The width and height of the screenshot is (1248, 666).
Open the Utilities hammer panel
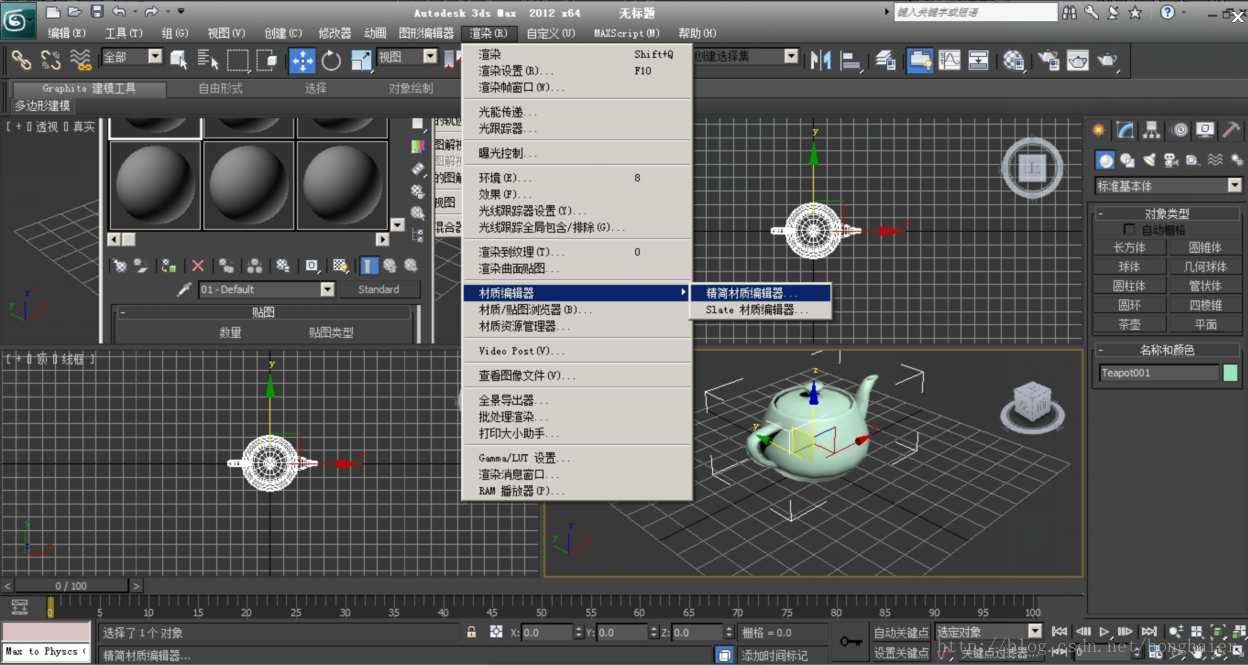1231,130
